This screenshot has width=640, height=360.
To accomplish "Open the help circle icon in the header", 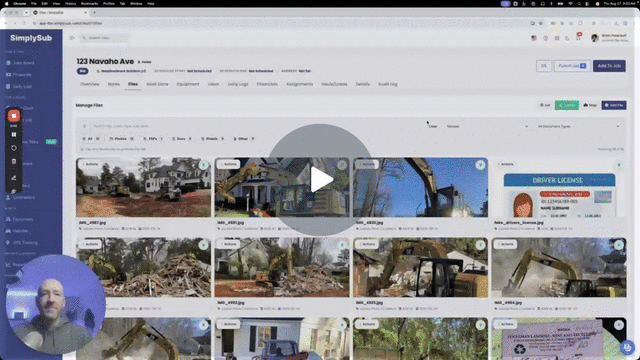I will click(545, 38).
